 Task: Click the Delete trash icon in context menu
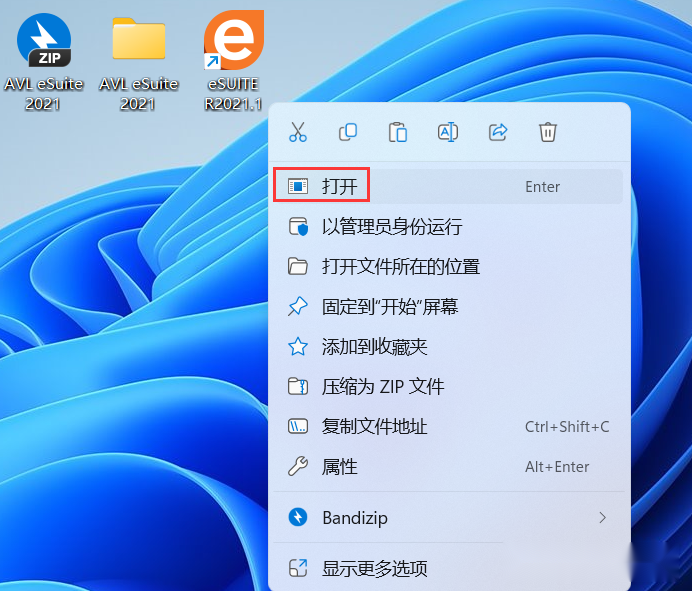pos(548,132)
